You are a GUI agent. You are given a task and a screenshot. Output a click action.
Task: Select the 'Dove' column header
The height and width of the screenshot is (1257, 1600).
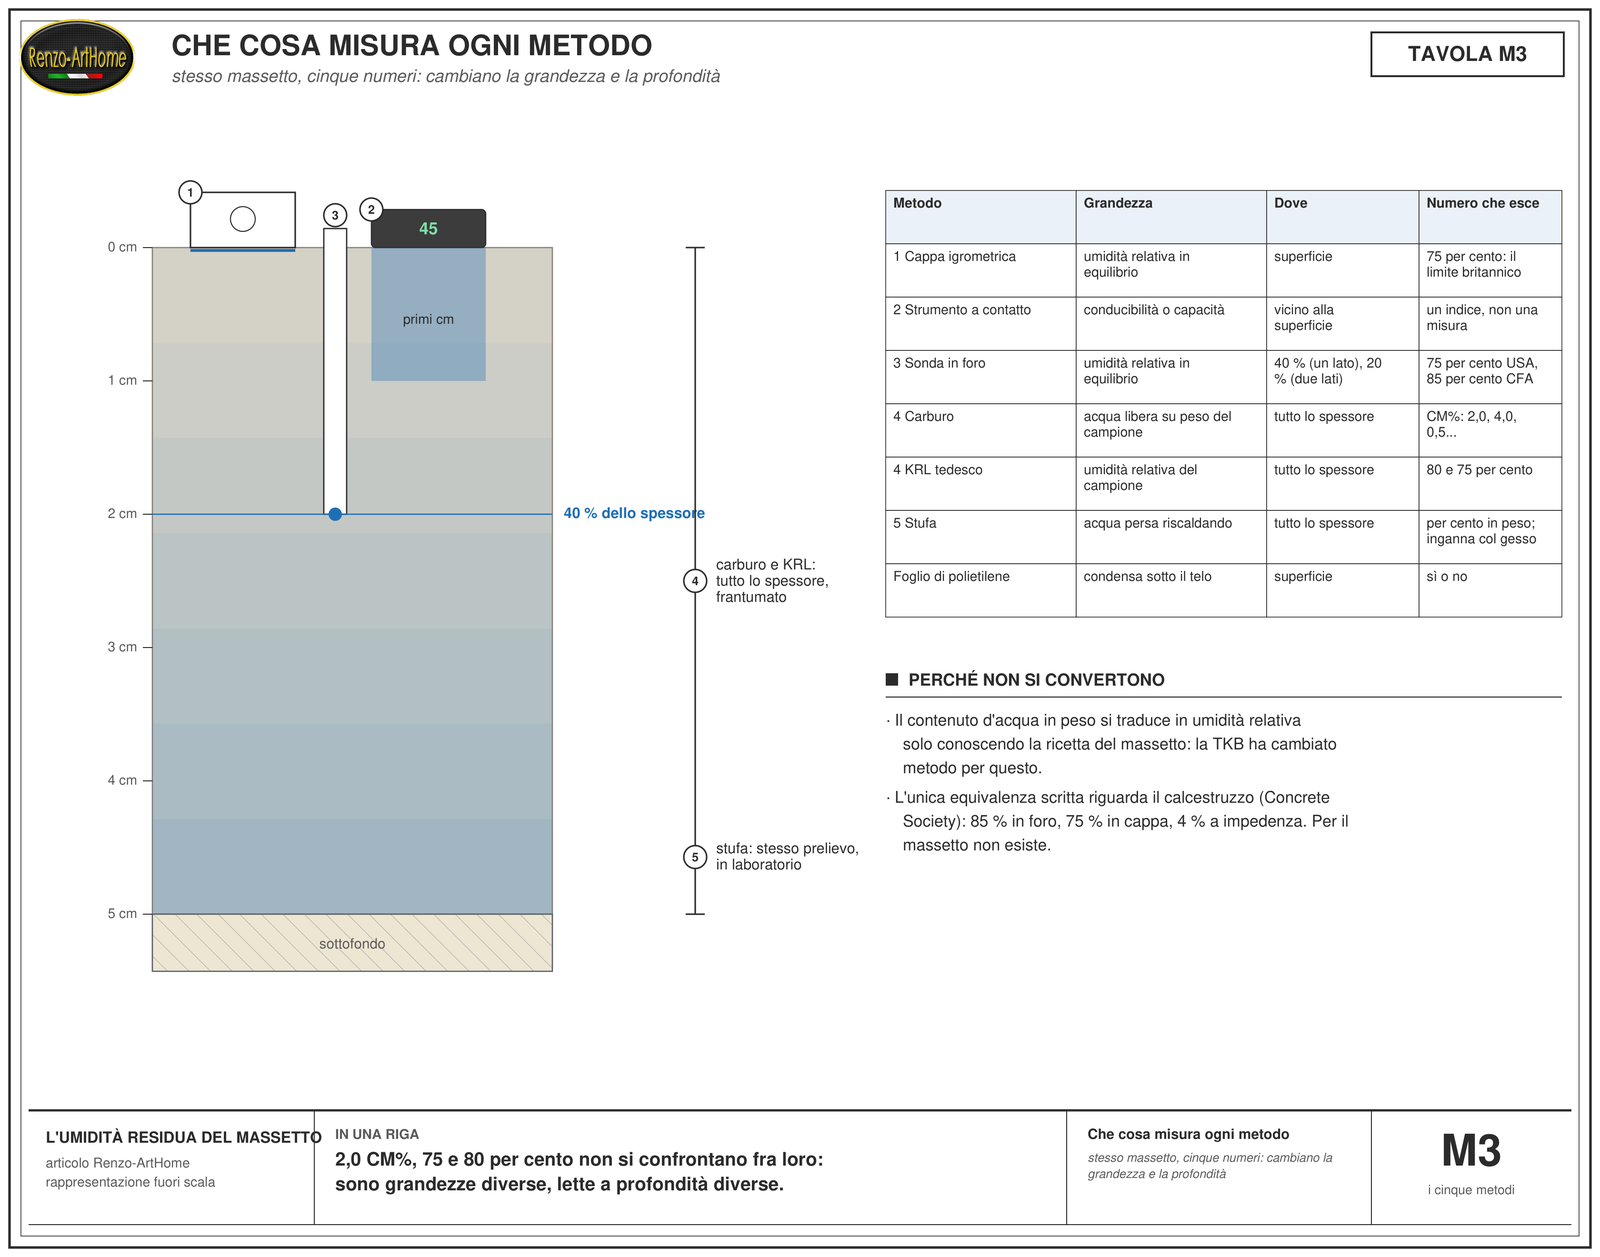coord(1342,217)
